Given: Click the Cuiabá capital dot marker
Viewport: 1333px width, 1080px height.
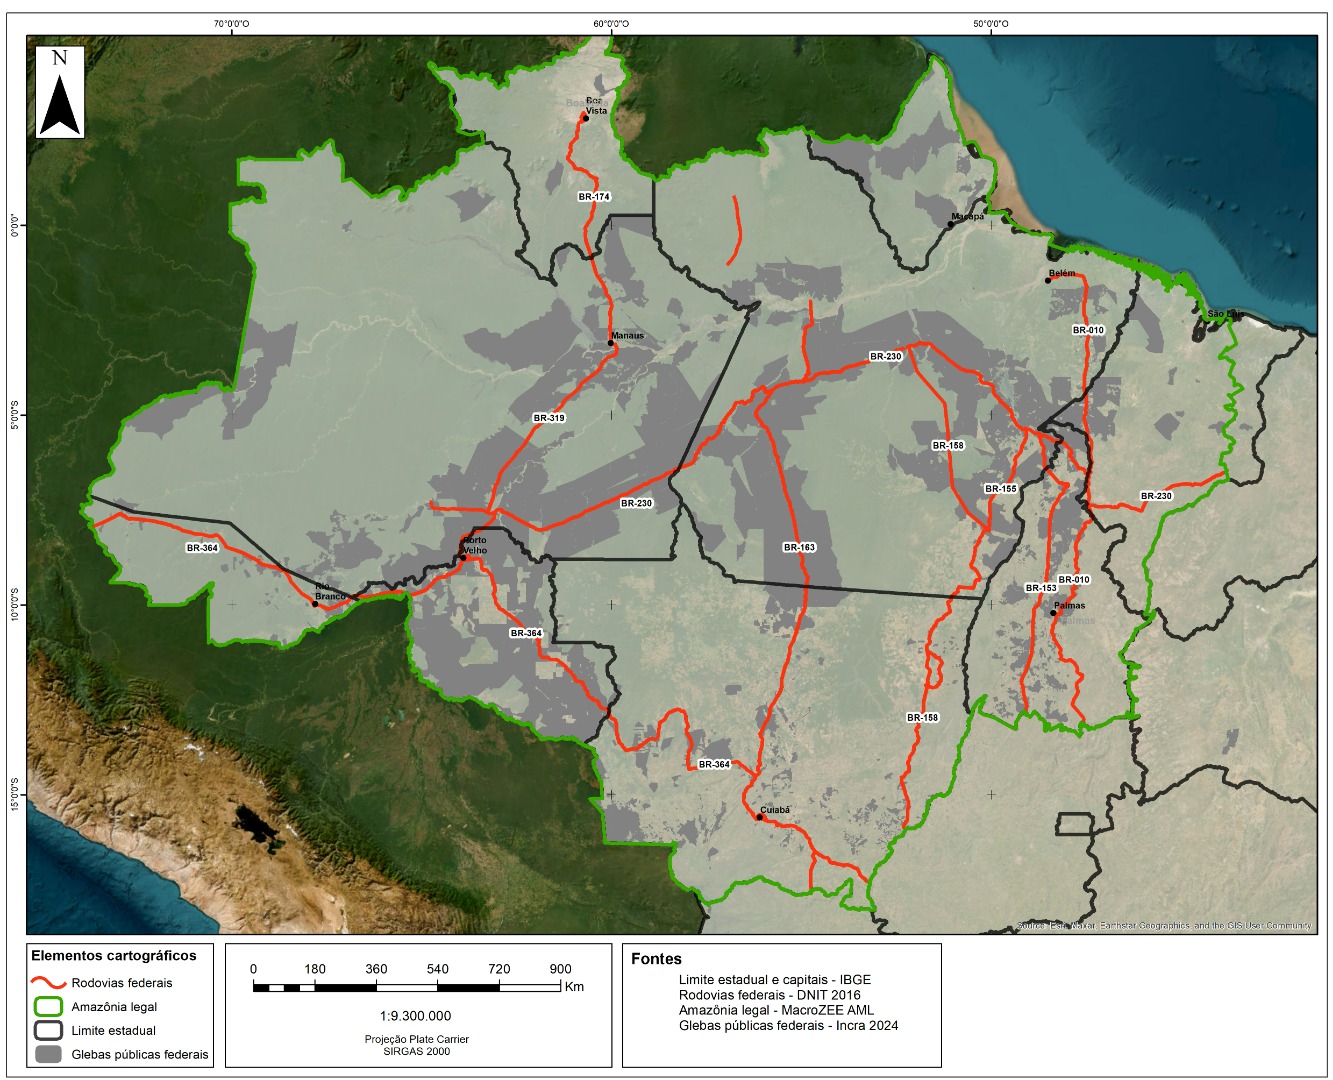Looking at the screenshot, I should point(759,817).
